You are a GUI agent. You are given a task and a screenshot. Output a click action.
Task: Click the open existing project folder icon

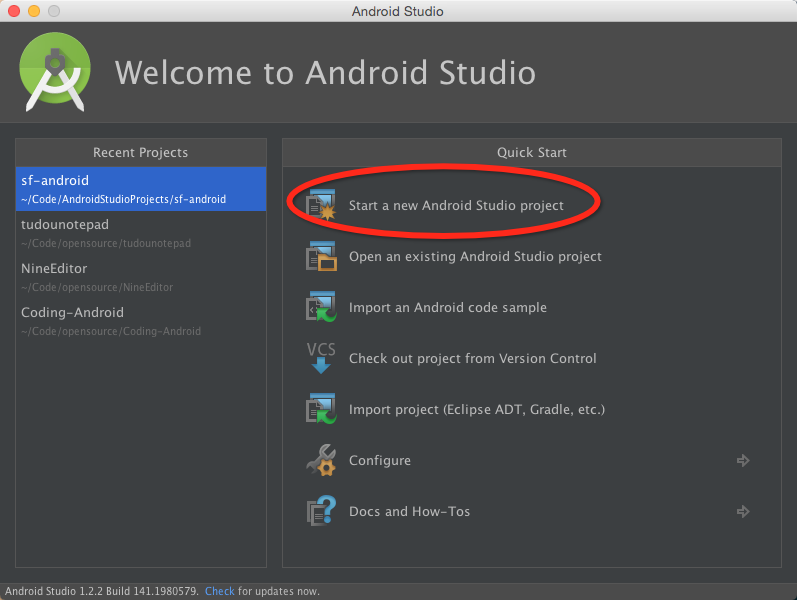pos(321,256)
